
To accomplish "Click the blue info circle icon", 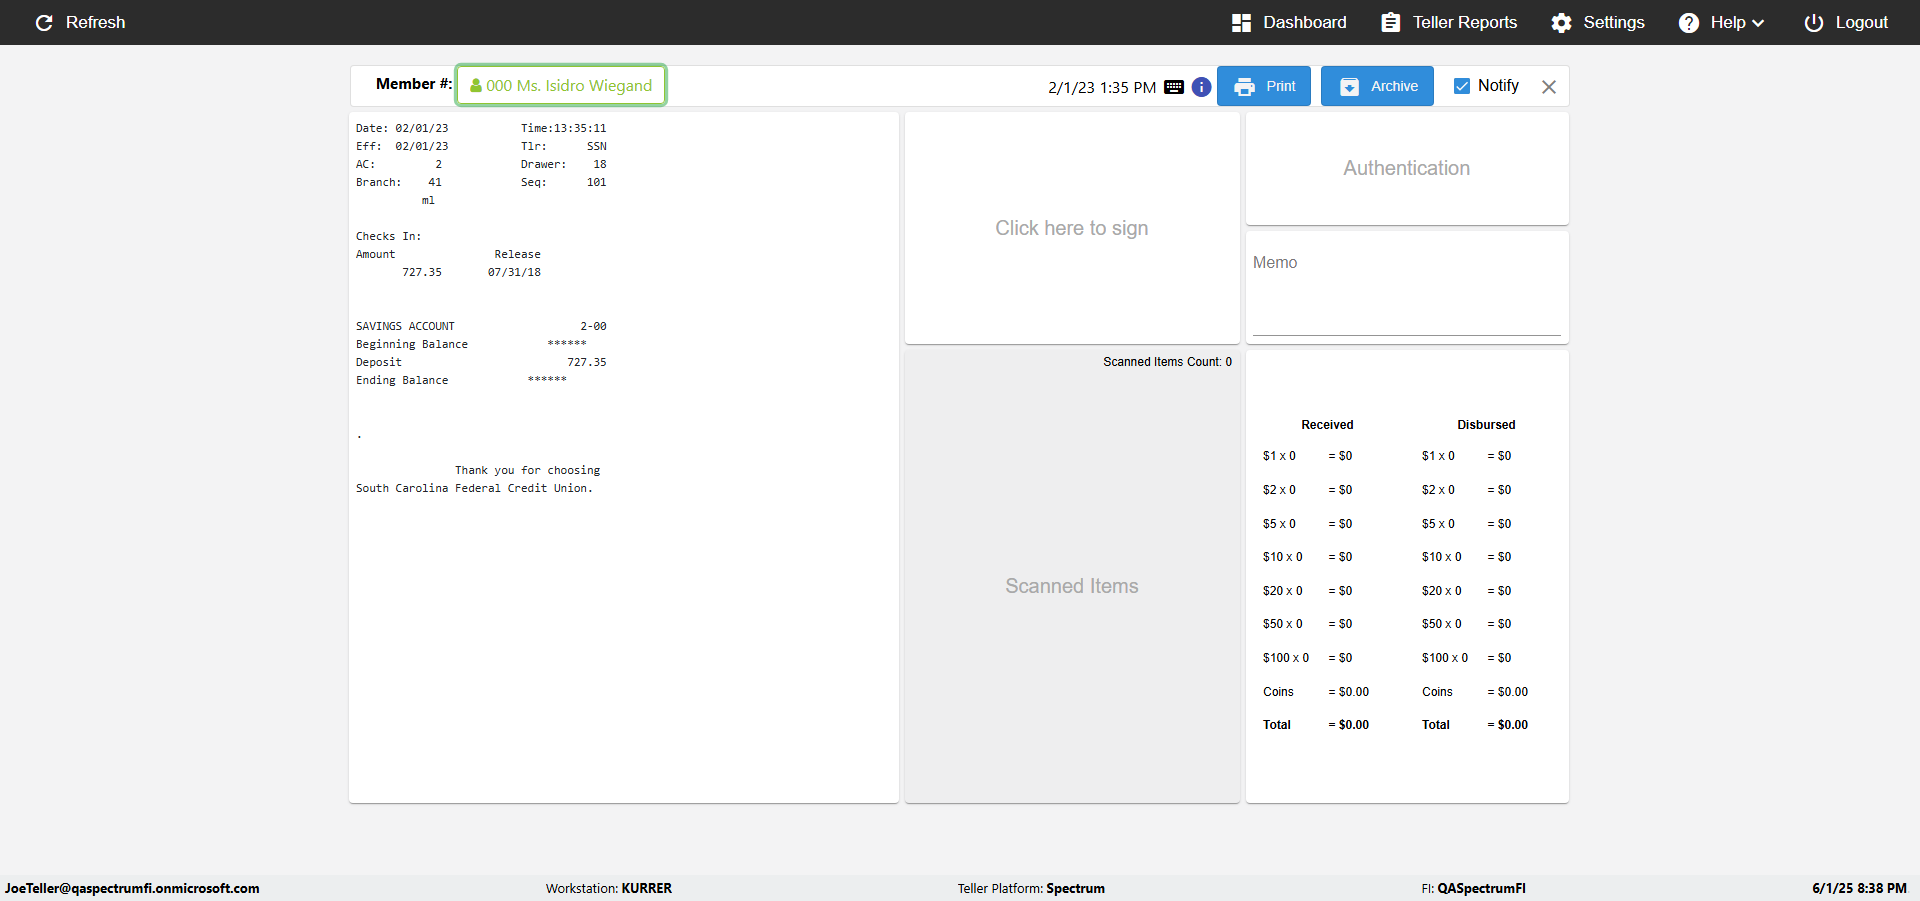I will click(1201, 87).
